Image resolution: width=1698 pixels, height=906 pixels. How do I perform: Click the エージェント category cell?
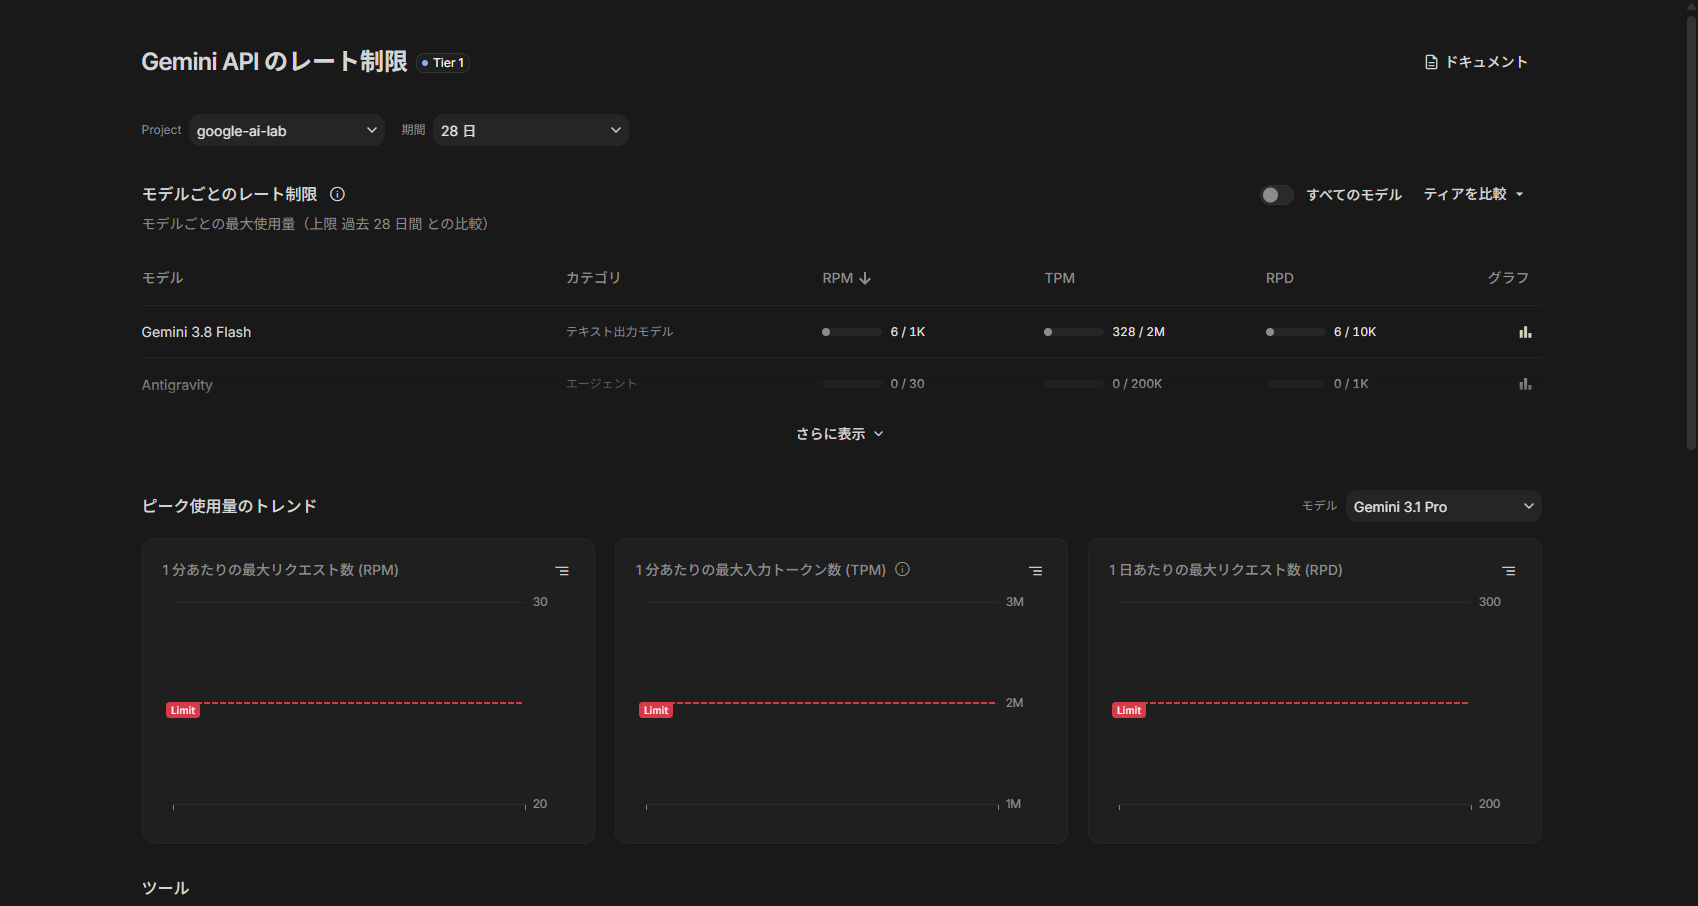pos(601,384)
